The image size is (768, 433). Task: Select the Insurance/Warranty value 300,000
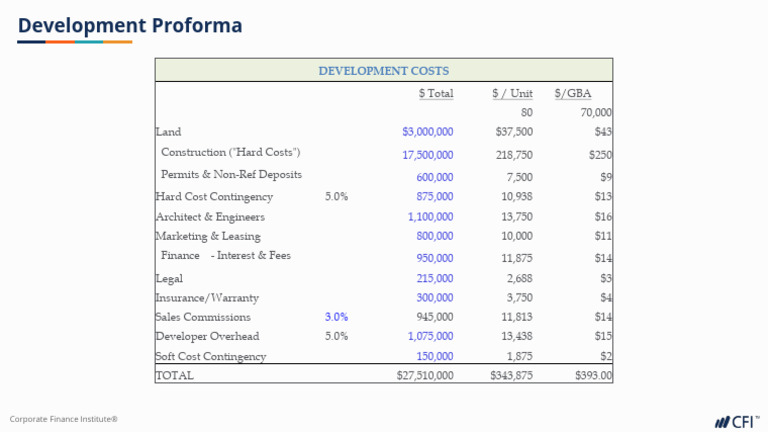coord(434,298)
